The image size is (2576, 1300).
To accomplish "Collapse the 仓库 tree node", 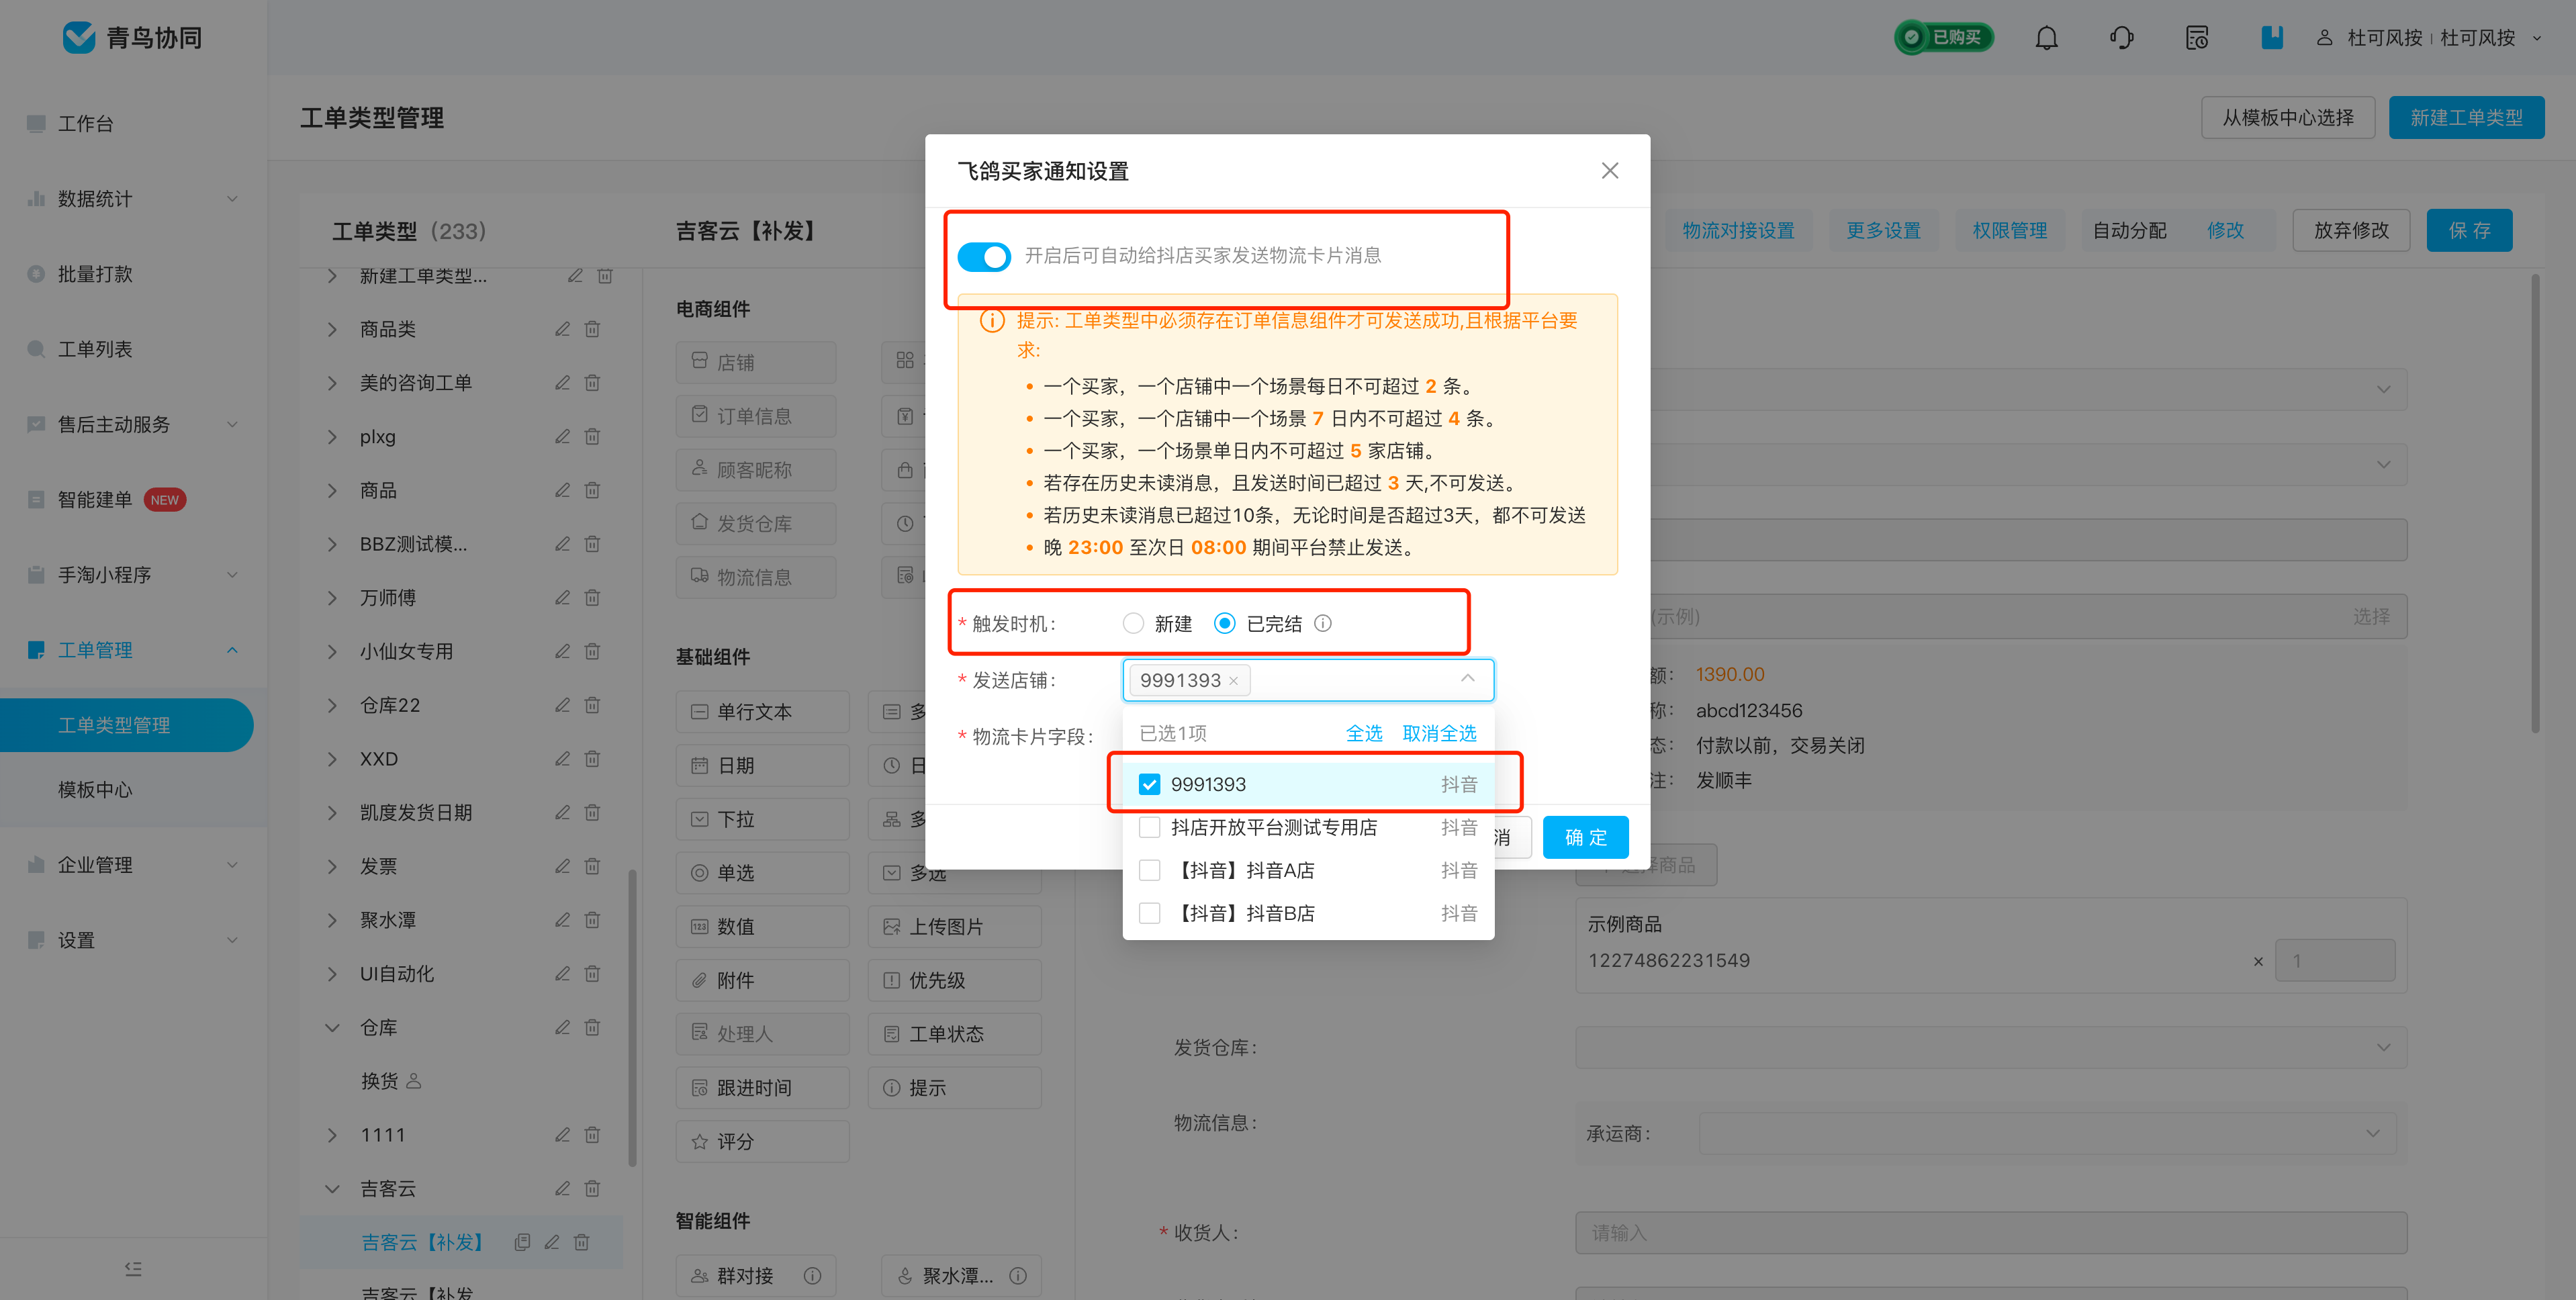I will 332,1027.
